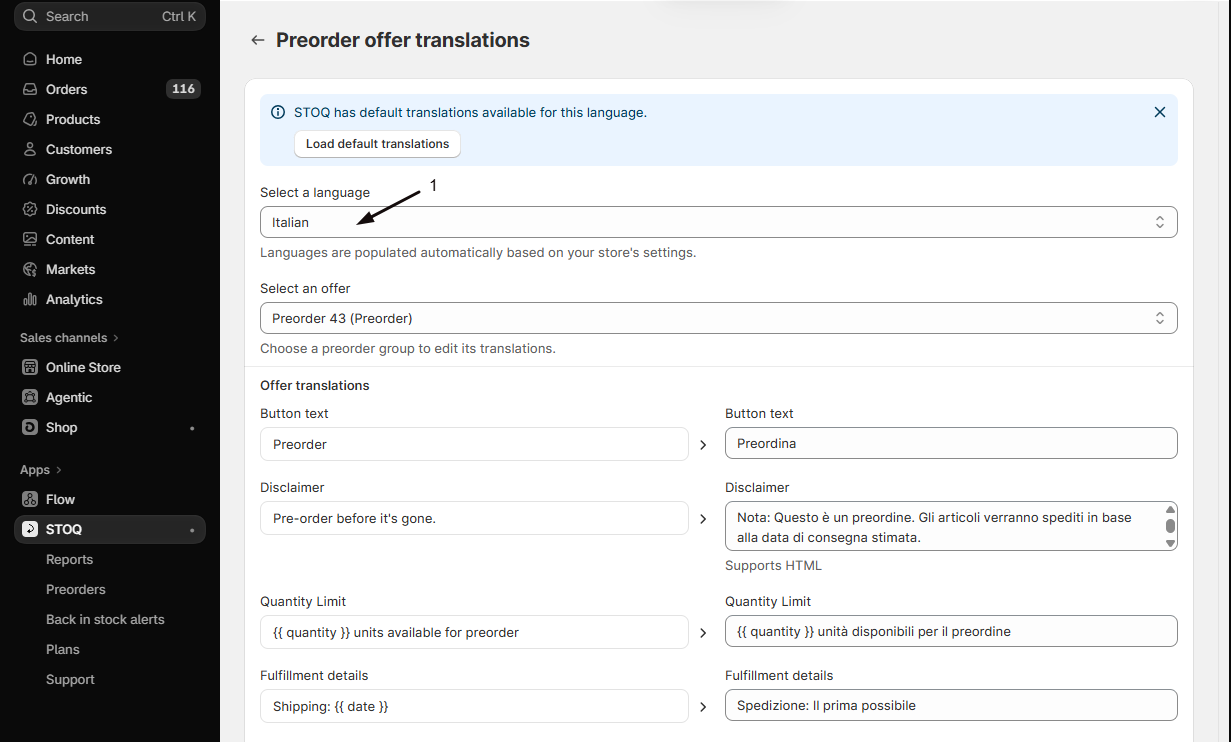Click the arrow beside Fulfillment details field
This screenshot has height=742, width=1231.
pyautogui.click(x=703, y=706)
